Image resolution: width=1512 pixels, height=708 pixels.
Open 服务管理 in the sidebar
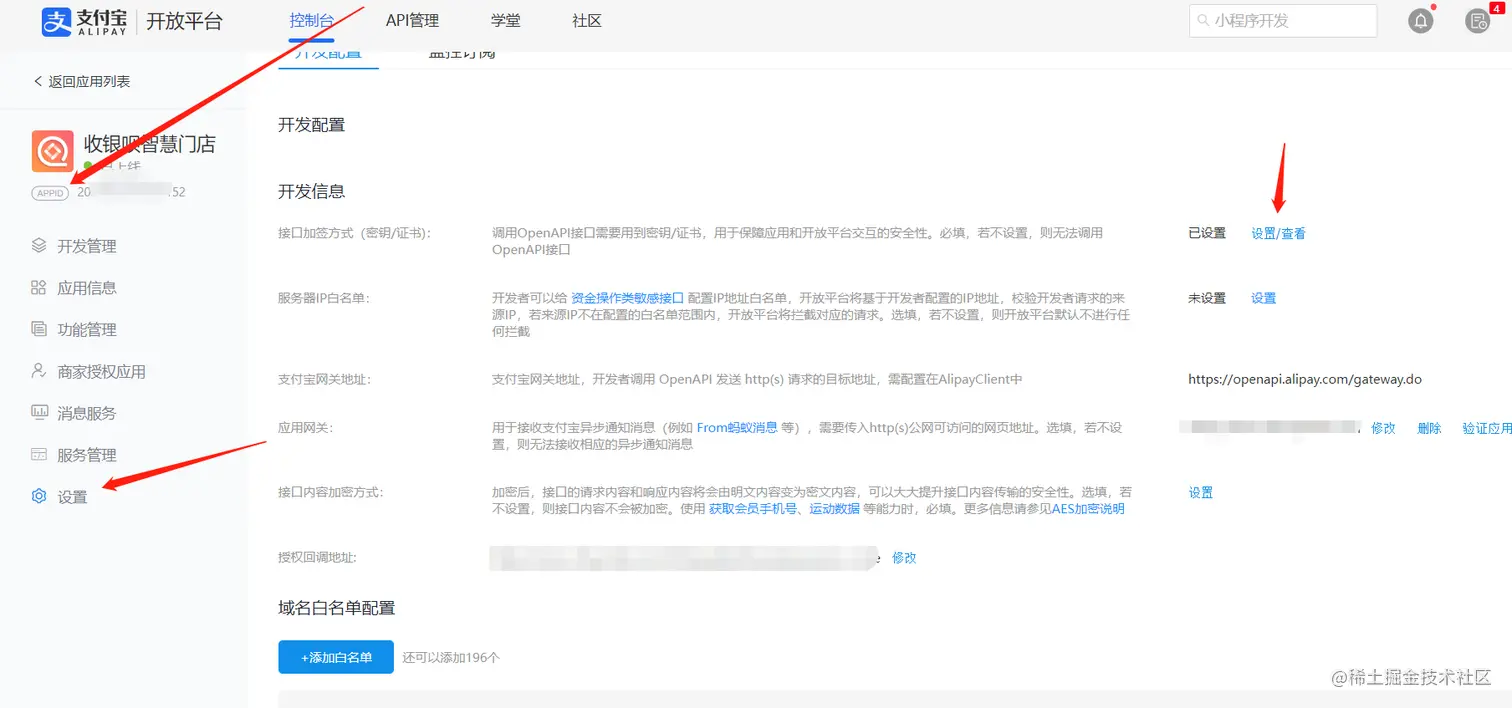87,455
